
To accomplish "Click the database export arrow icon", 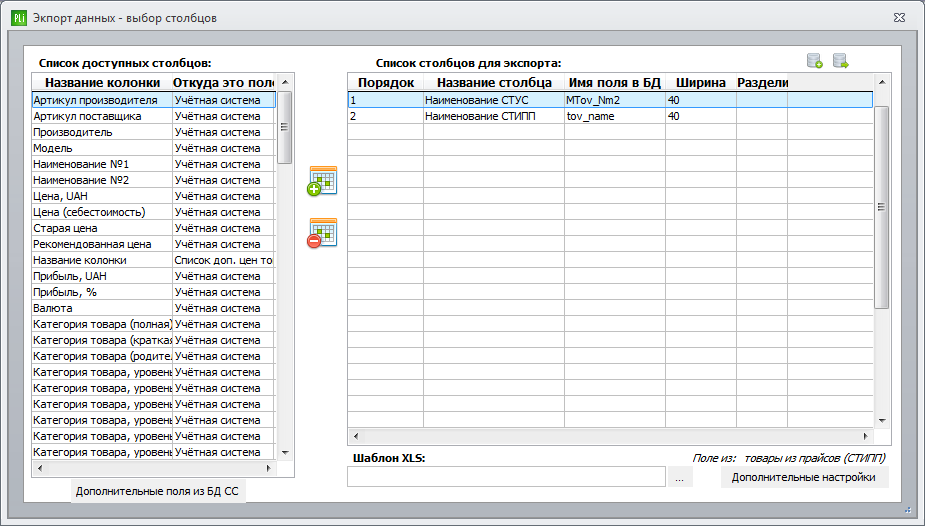I will pyautogui.click(x=841, y=61).
